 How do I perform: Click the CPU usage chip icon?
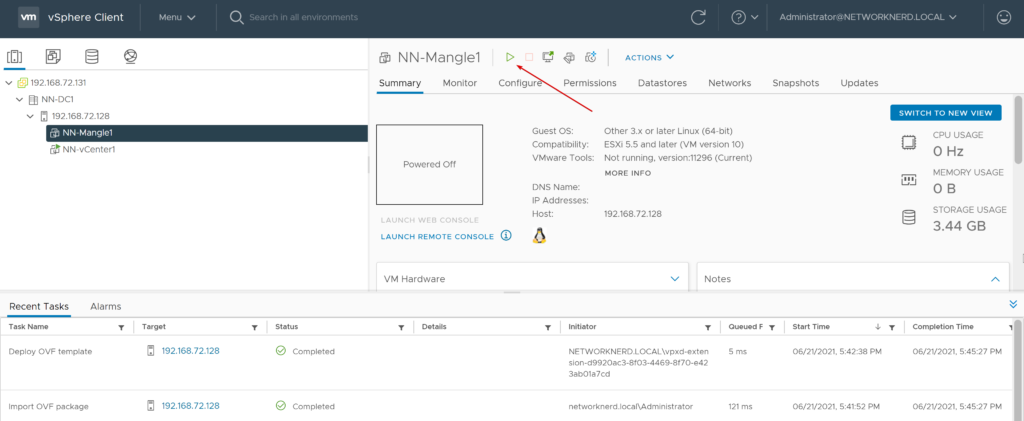tap(908, 144)
